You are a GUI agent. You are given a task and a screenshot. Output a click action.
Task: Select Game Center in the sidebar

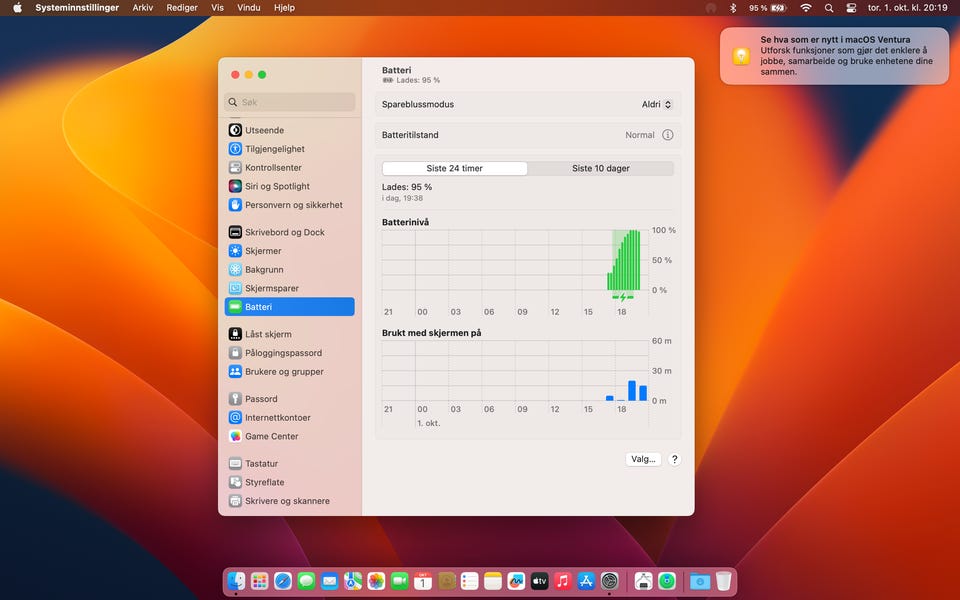coord(290,436)
